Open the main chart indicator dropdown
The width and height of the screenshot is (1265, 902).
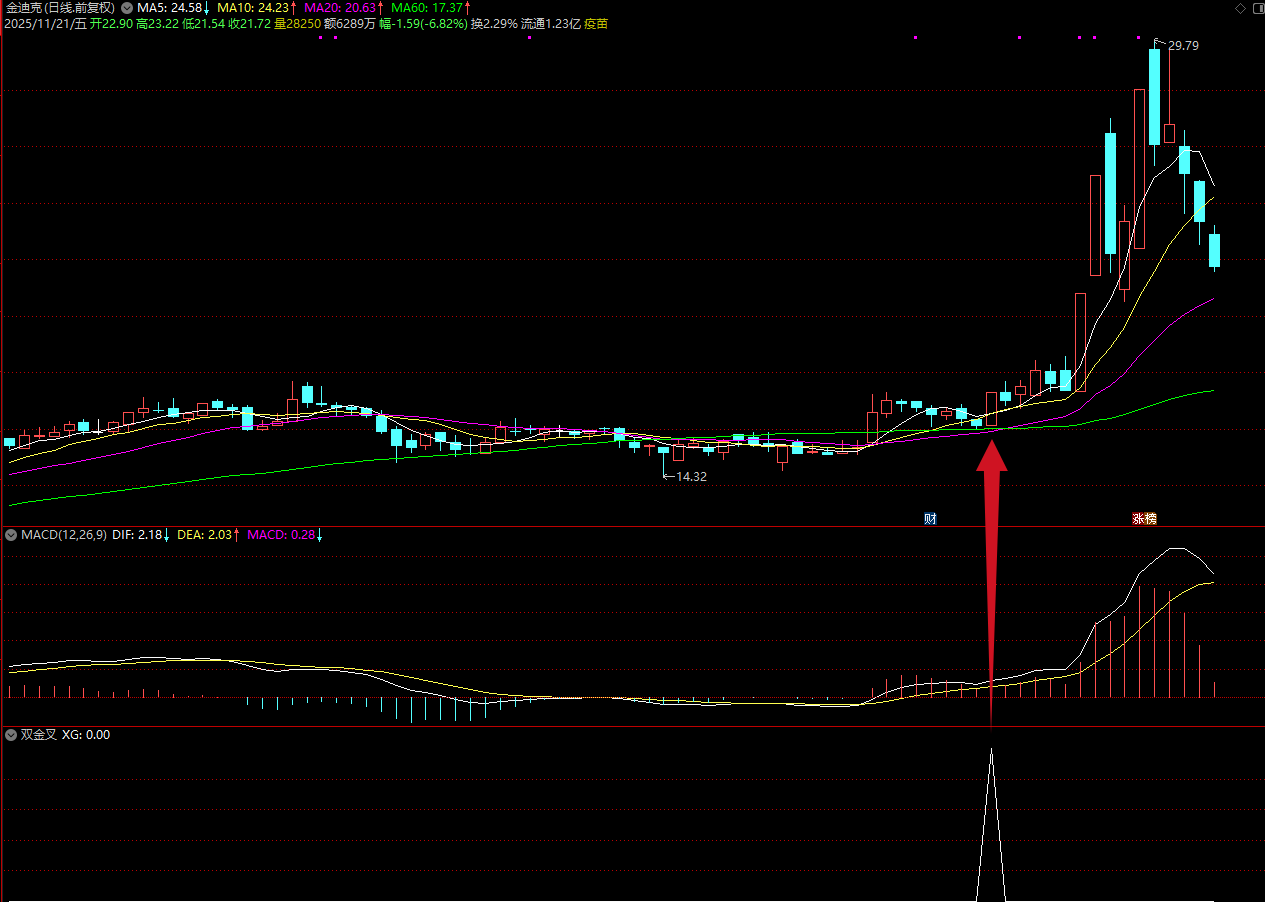126,7
